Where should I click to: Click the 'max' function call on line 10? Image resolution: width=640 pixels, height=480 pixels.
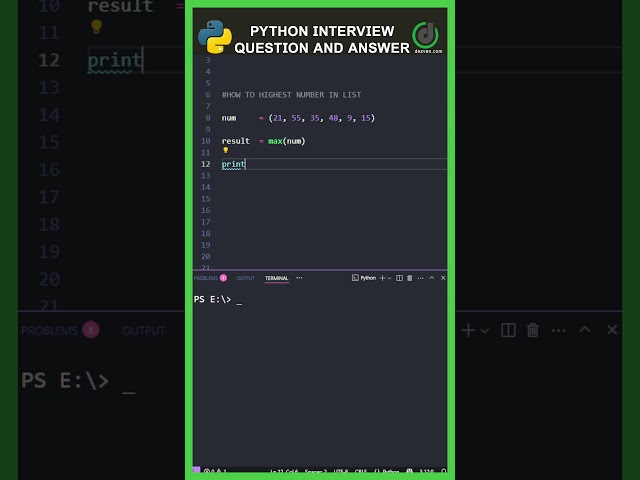click(275, 141)
